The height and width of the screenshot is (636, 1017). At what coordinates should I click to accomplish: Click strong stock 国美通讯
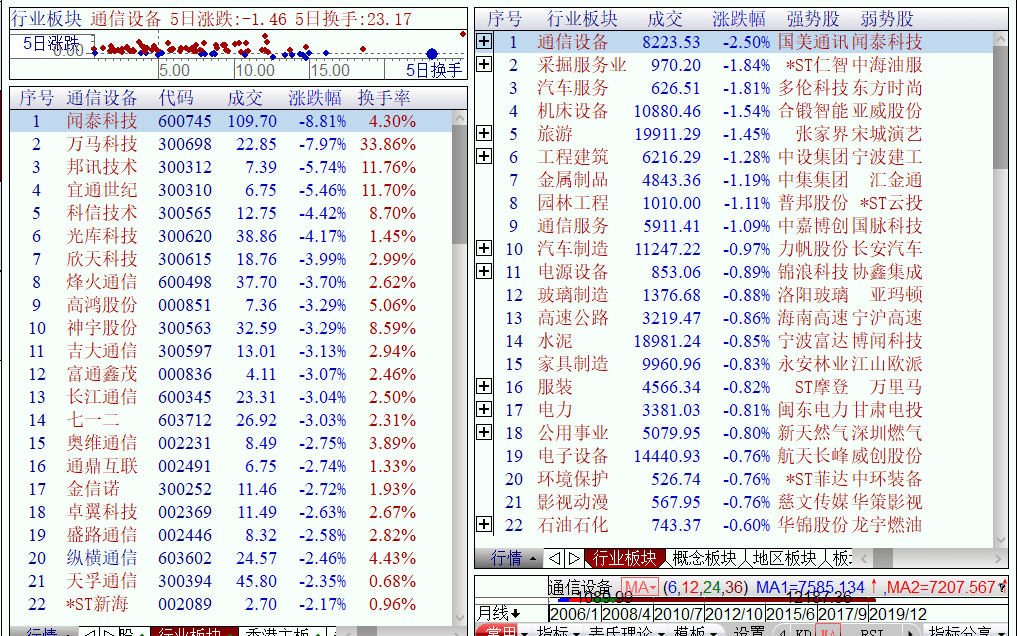pyautogui.click(x=813, y=42)
